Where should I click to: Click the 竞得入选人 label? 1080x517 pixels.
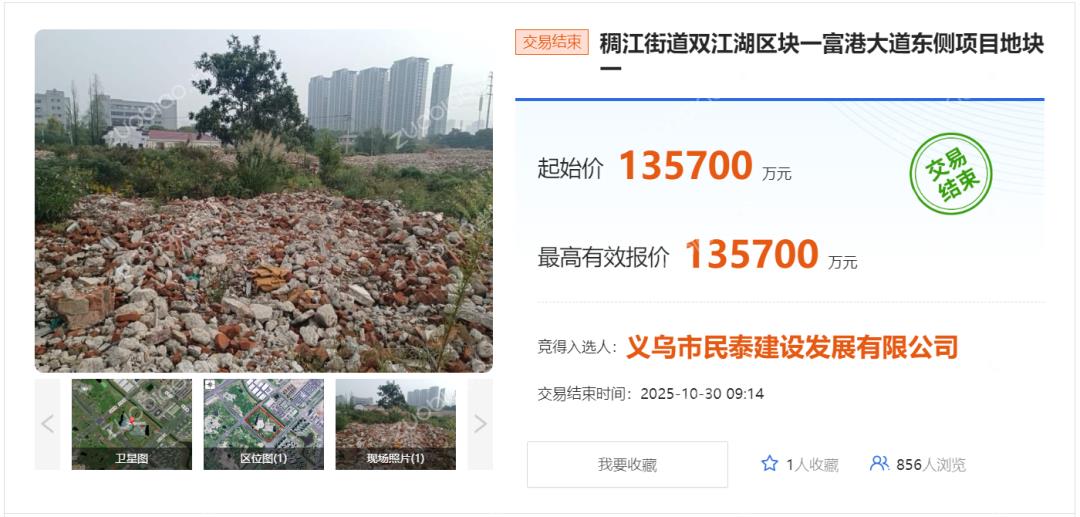[x=577, y=348]
